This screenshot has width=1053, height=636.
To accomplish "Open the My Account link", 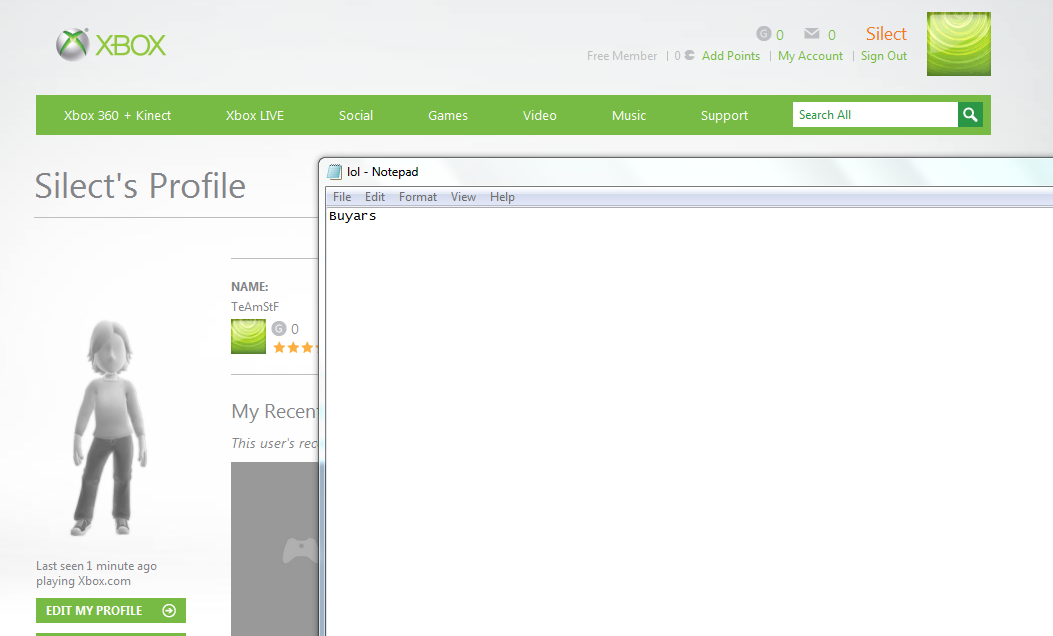I will click(810, 56).
